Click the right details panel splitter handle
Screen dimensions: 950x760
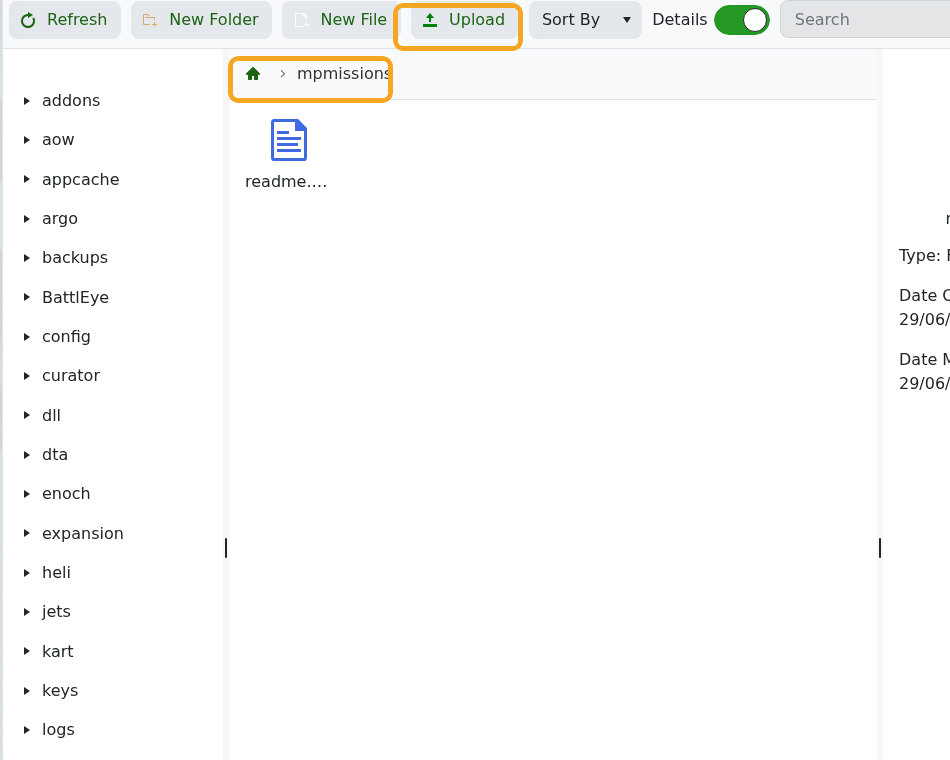880,548
